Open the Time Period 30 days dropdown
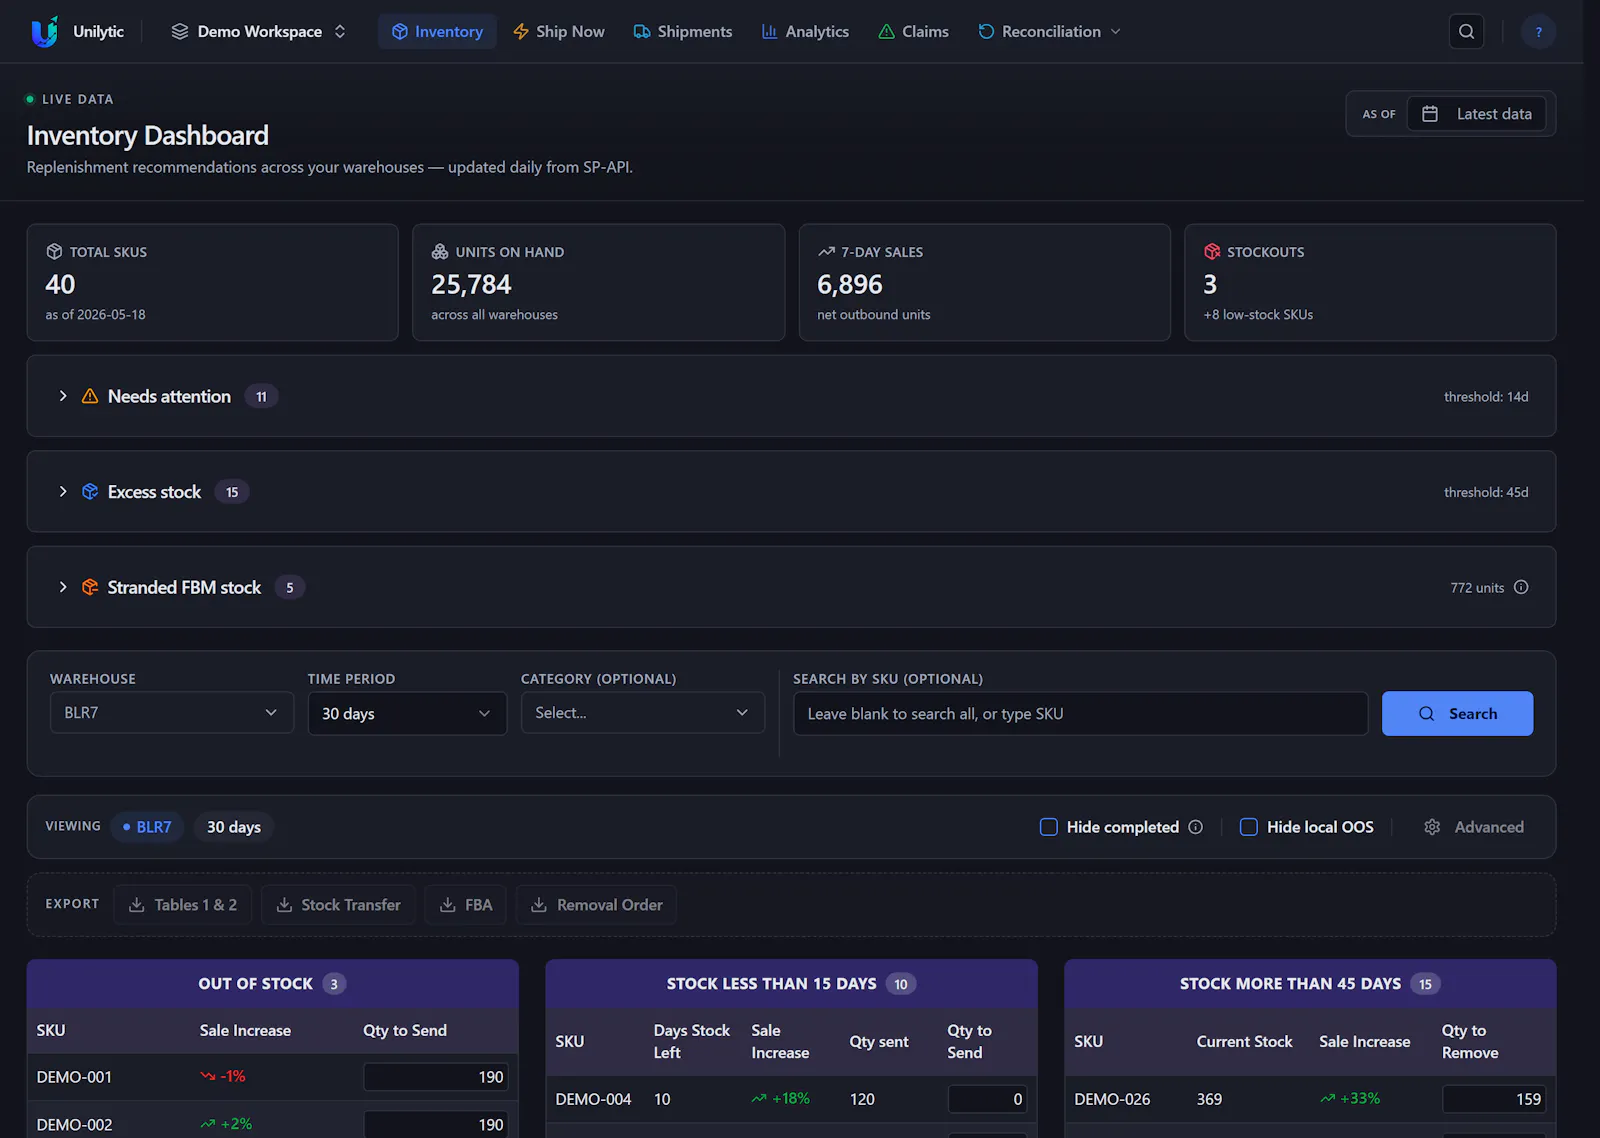Screen dimensions: 1600x1138 [x=407, y=713]
